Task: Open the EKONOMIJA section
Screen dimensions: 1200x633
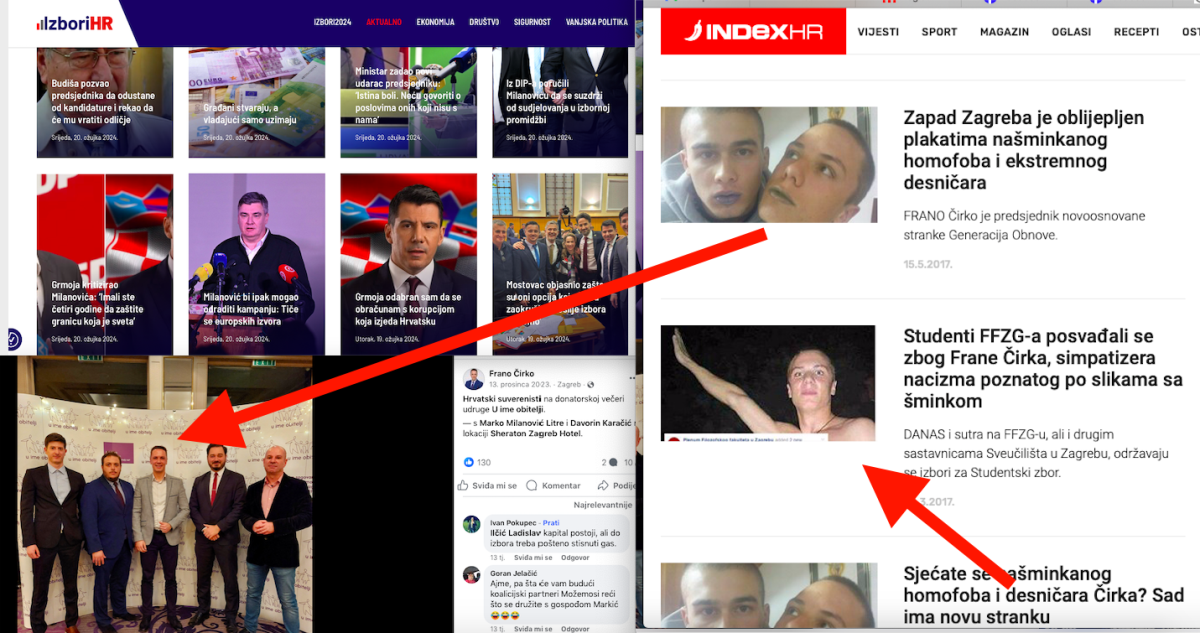Action: tap(435, 22)
